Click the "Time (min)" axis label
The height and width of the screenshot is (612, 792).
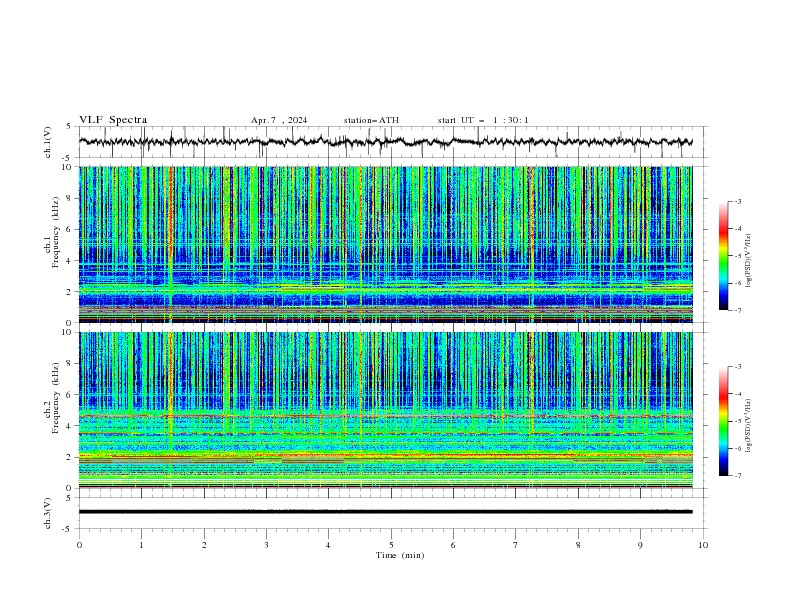(x=400, y=555)
